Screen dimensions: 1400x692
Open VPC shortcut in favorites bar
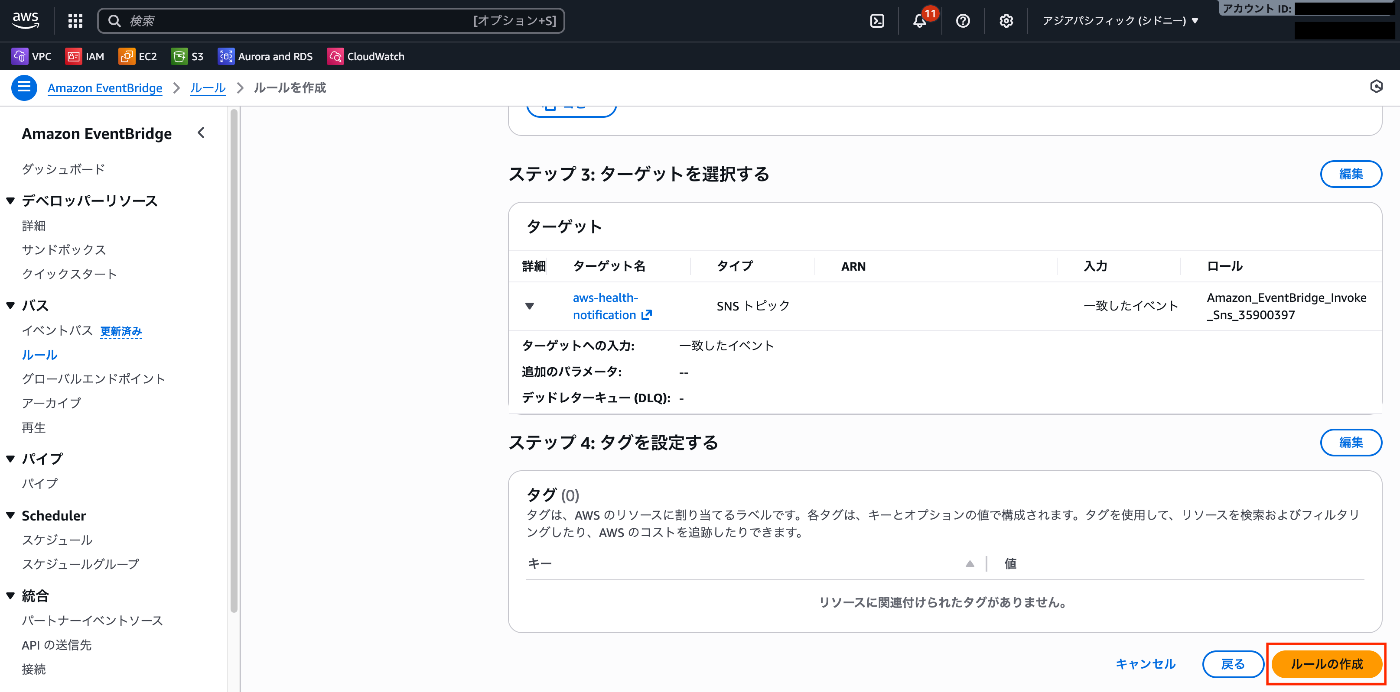tap(31, 57)
